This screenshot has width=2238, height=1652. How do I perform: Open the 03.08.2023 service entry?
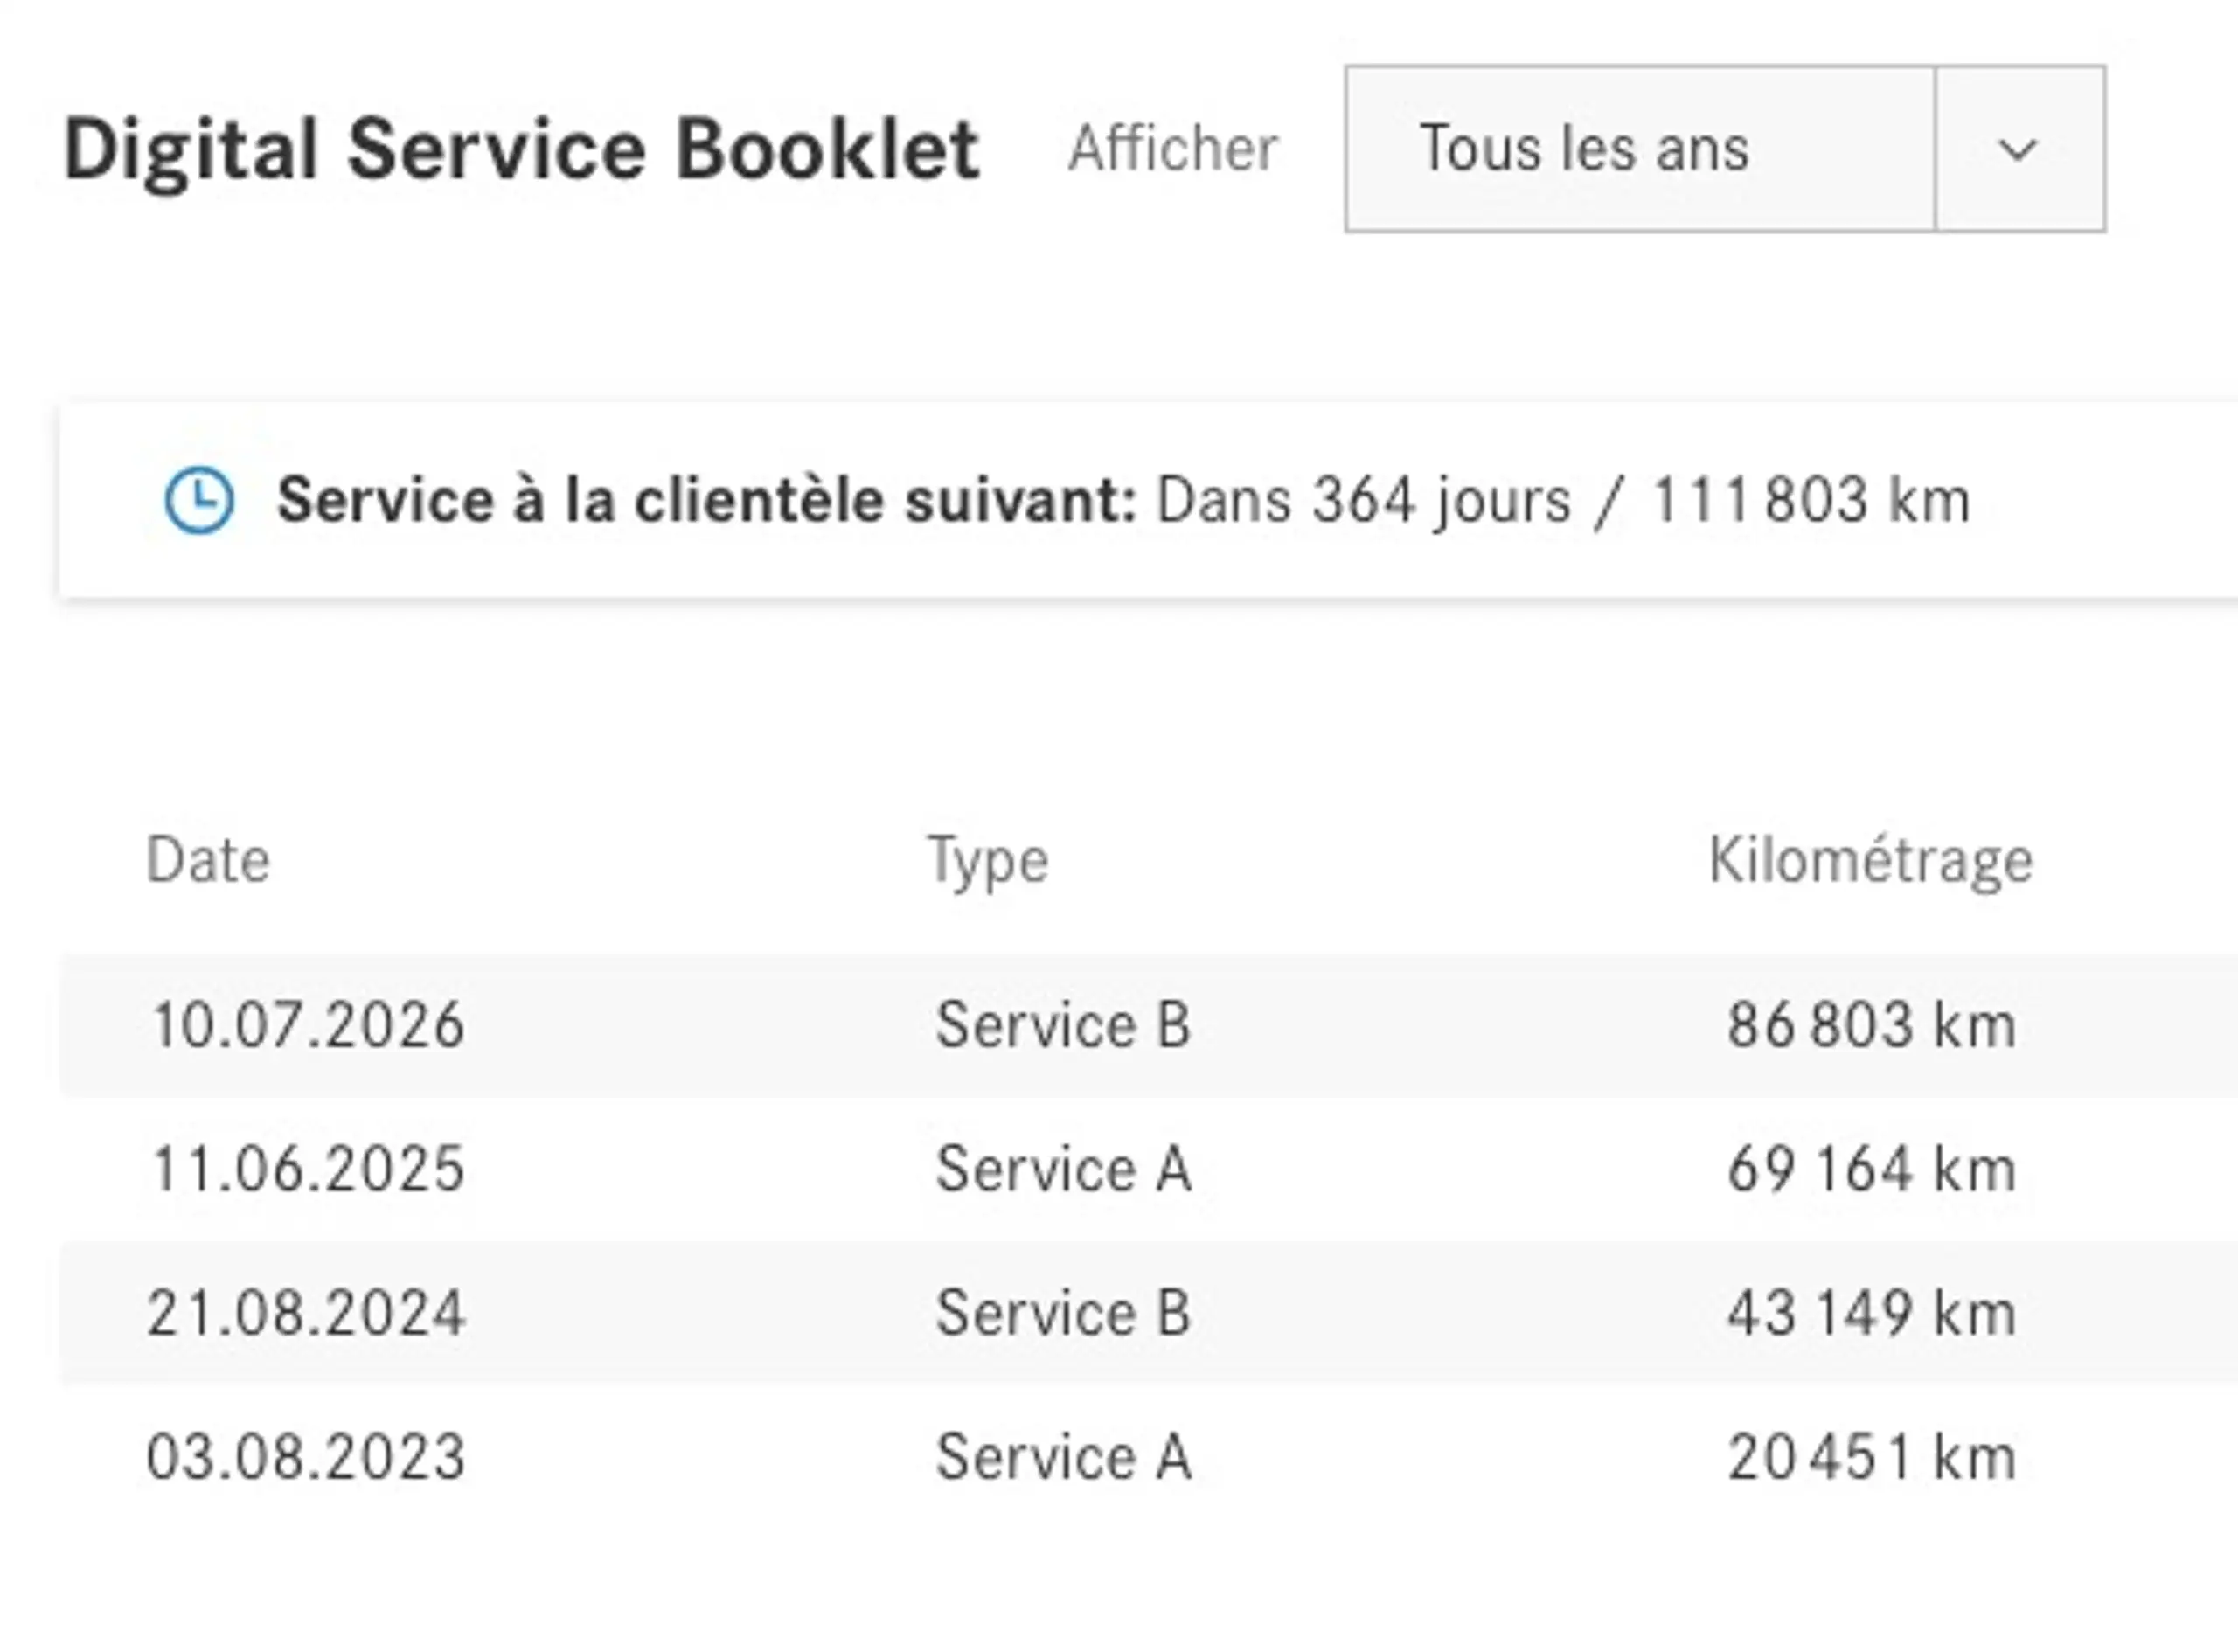[x=1149, y=1457]
